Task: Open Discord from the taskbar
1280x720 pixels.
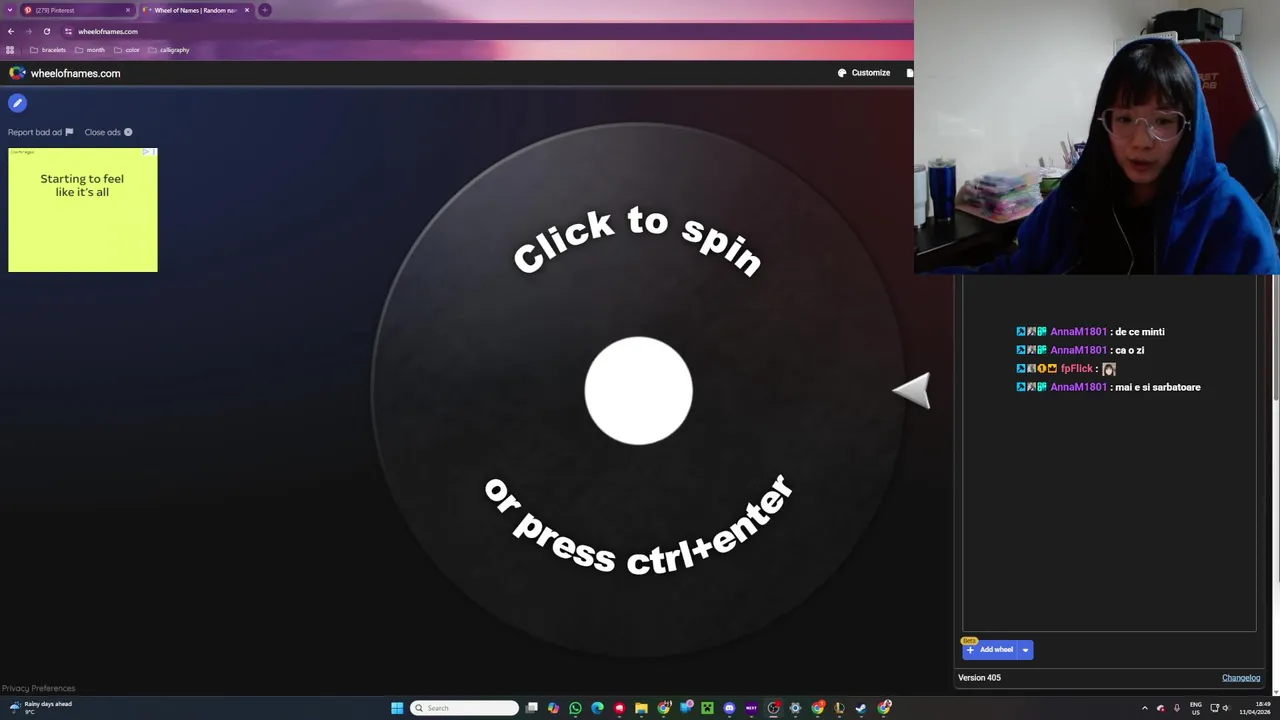Action: click(x=729, y=708)
